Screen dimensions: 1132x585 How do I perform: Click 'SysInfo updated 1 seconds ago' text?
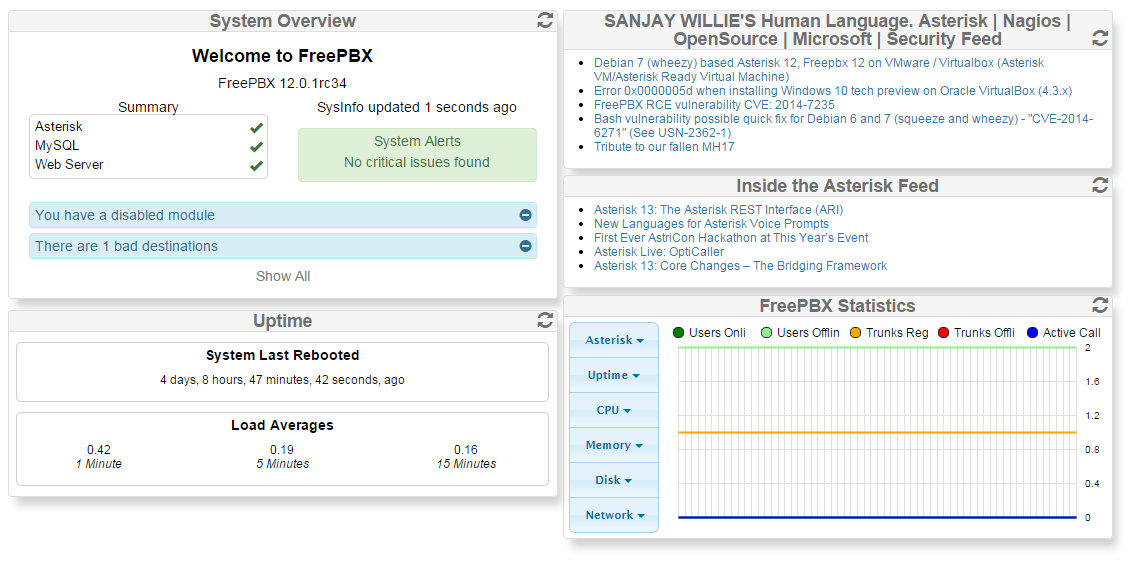coord(417,108)
